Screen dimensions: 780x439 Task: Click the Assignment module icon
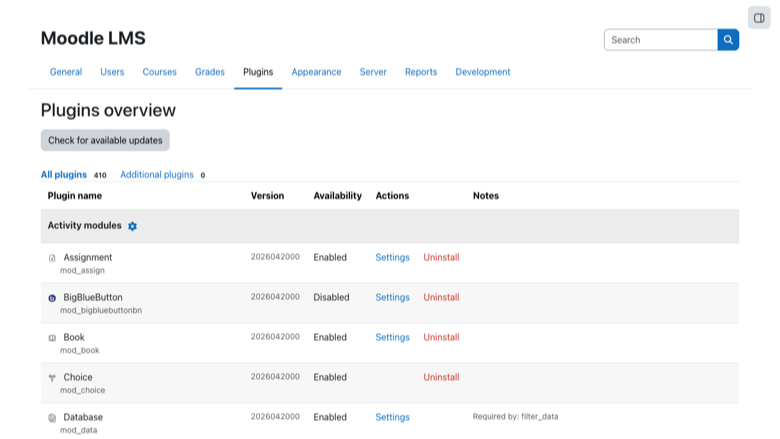point(52,258)
